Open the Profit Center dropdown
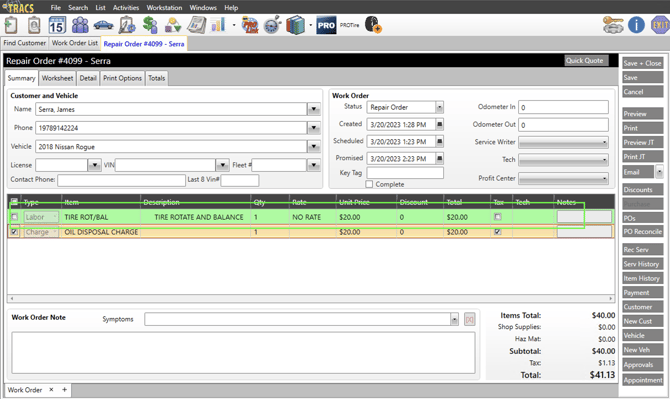 (x=564, y=178)
